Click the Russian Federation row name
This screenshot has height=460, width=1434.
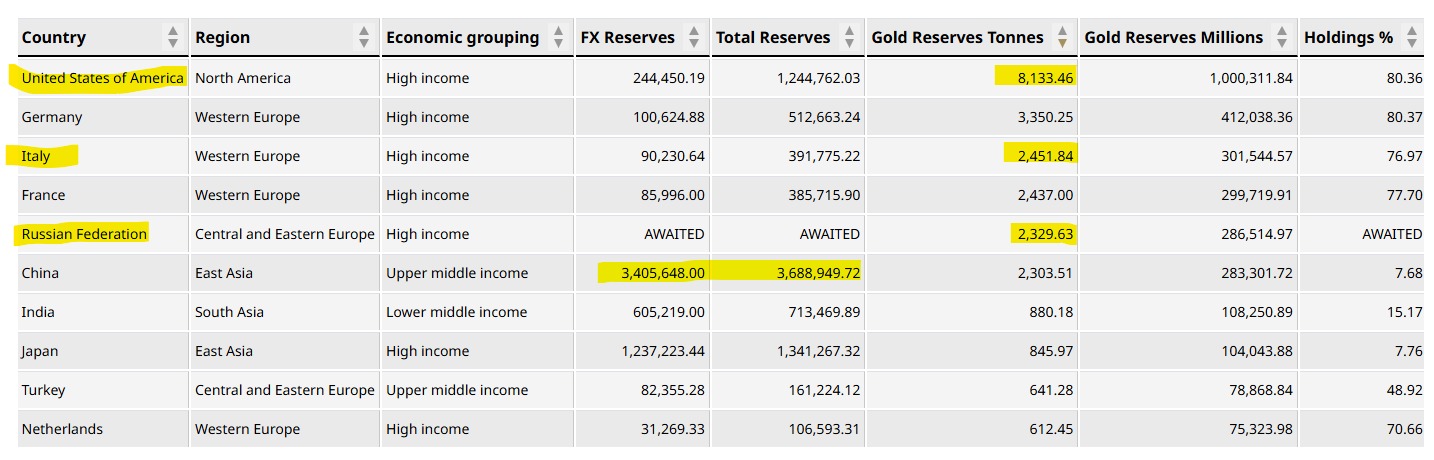click(x=84, y=234)
